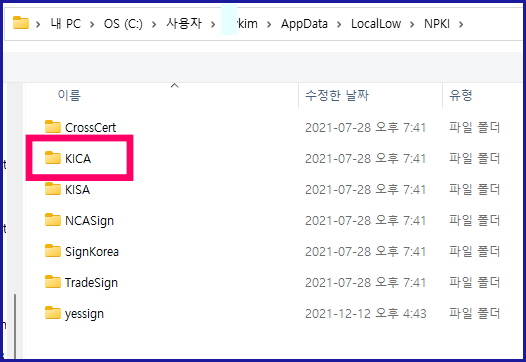Select the TradeSign folder name
Image resolution: width=526 pixels, height=362 pixels.
[x=91, y=283]
